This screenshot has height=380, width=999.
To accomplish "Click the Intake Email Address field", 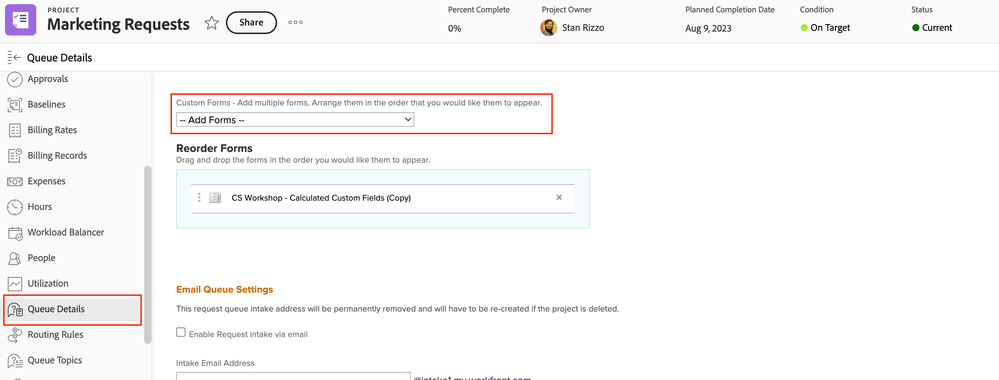I will click(293, 376).
